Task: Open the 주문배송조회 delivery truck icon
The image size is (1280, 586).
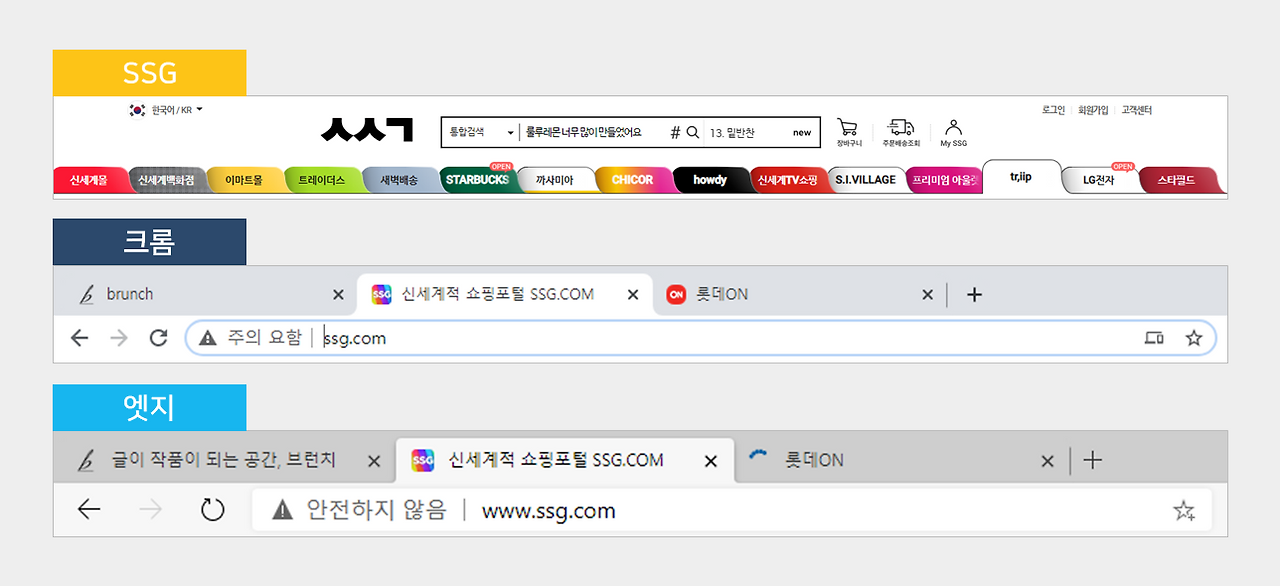Action: tap(901, 128)
